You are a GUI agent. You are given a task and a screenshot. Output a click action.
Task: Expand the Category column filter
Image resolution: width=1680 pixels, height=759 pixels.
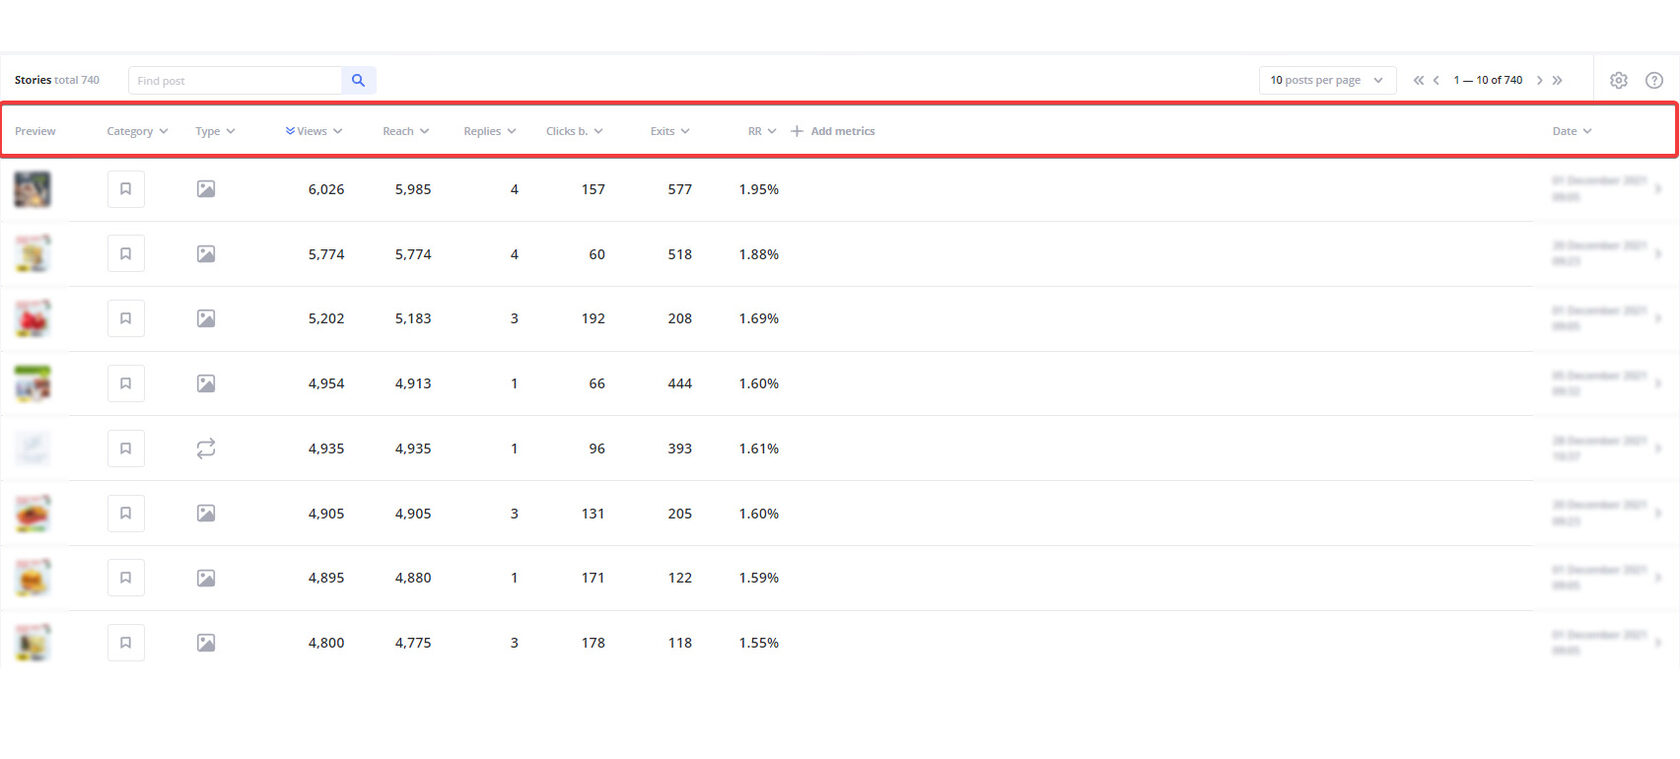click(x=137, y=131)
